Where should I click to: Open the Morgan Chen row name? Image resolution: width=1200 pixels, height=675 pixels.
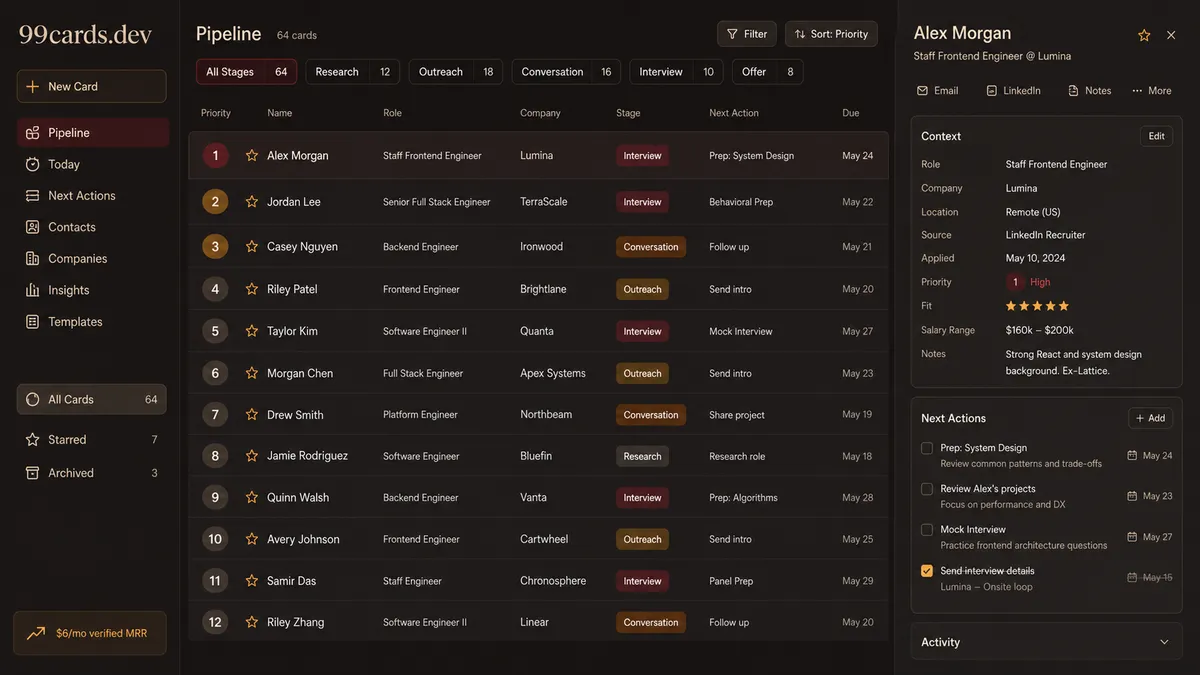tap(300, 373)
